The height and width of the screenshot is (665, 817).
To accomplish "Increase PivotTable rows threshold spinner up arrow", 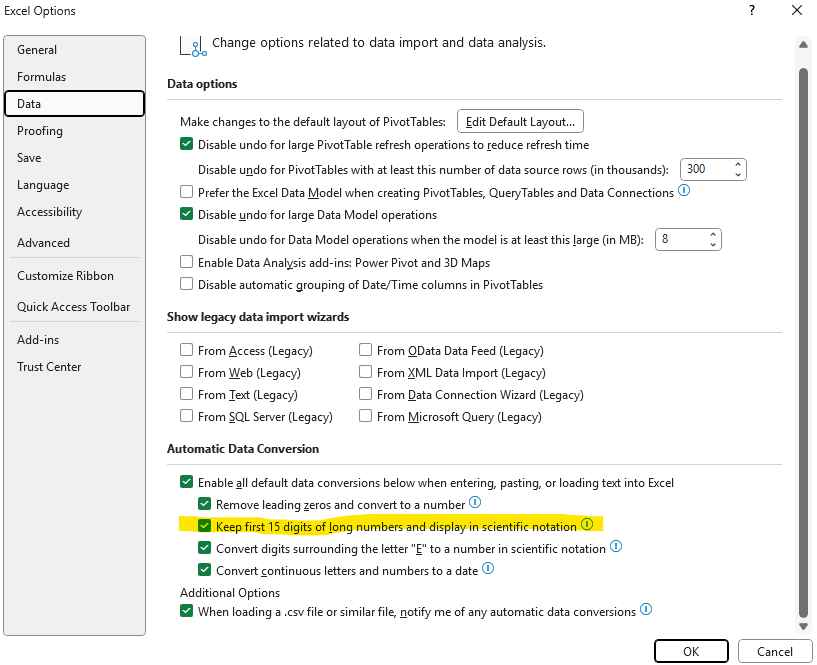I will (x=738, y=165).
